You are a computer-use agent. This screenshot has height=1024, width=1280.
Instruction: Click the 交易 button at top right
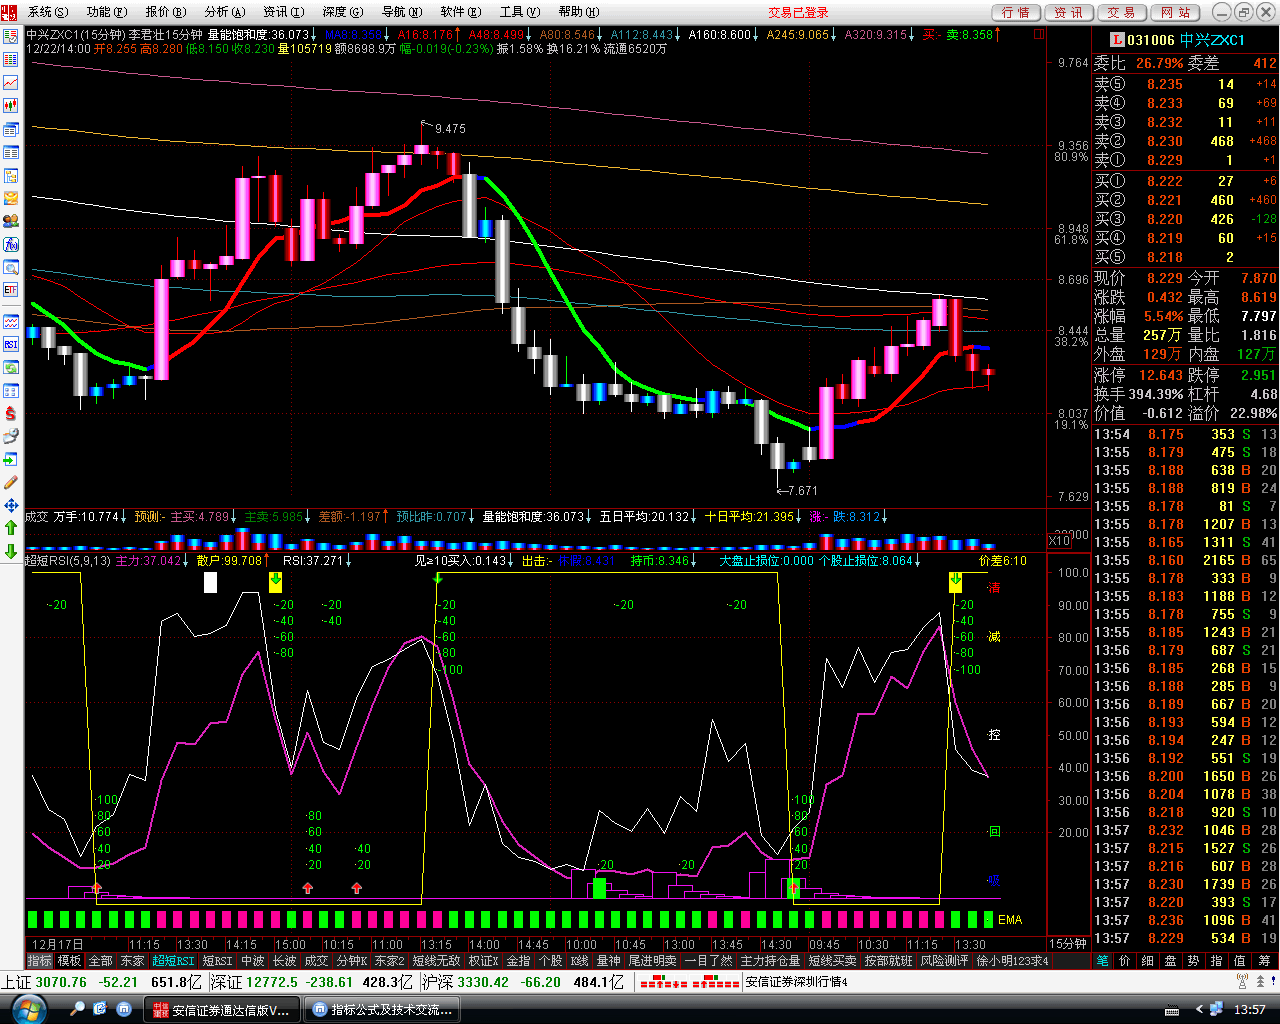click(x=1121, y=12)
